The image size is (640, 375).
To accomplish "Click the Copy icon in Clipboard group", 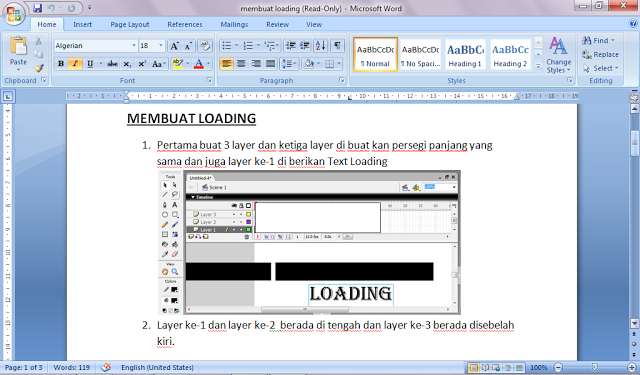I will (38, 54).
